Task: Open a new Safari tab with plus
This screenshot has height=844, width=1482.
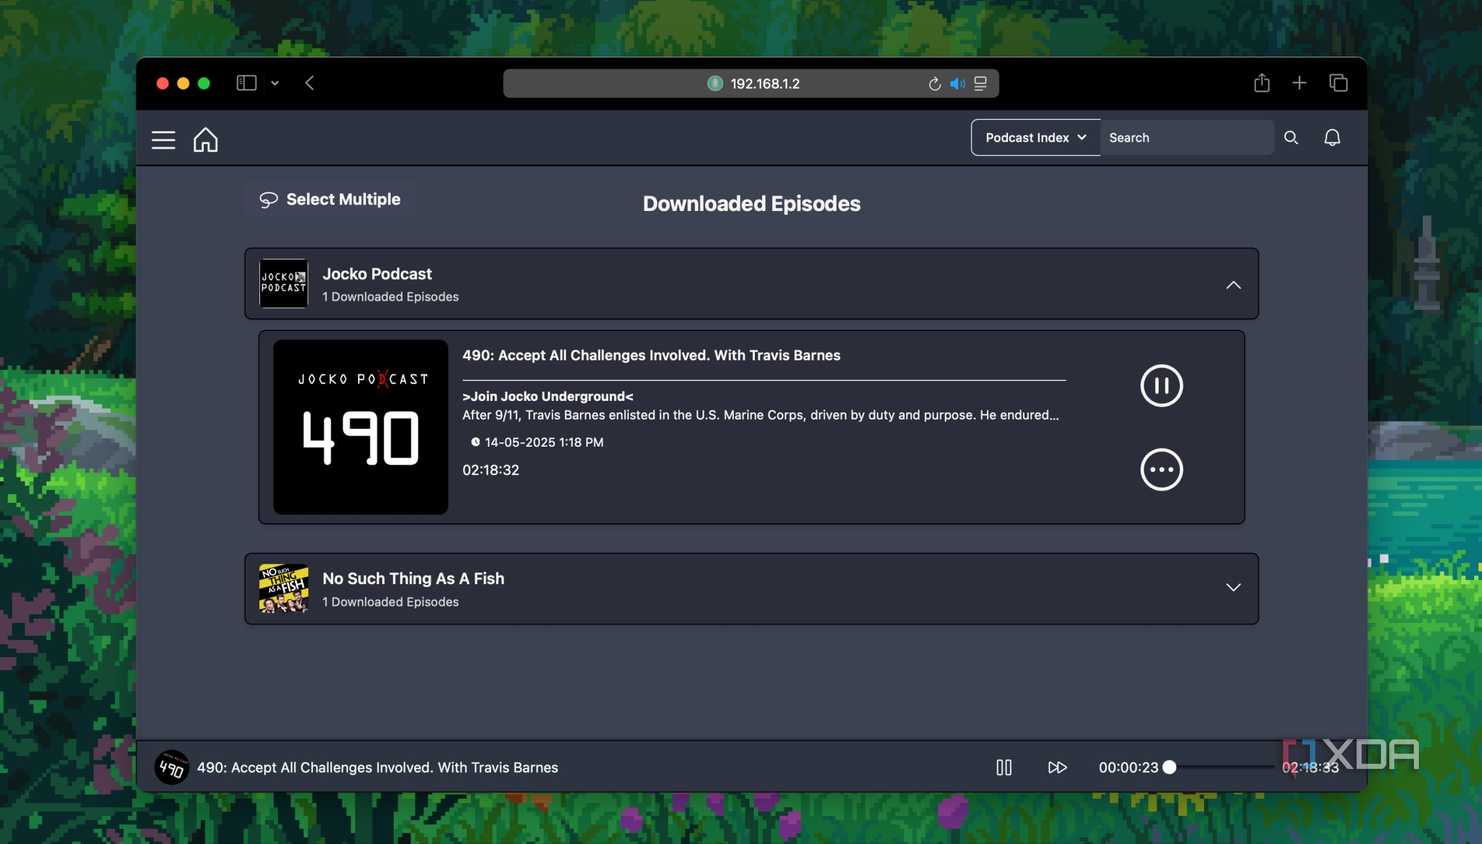Action: (1299, 83)
